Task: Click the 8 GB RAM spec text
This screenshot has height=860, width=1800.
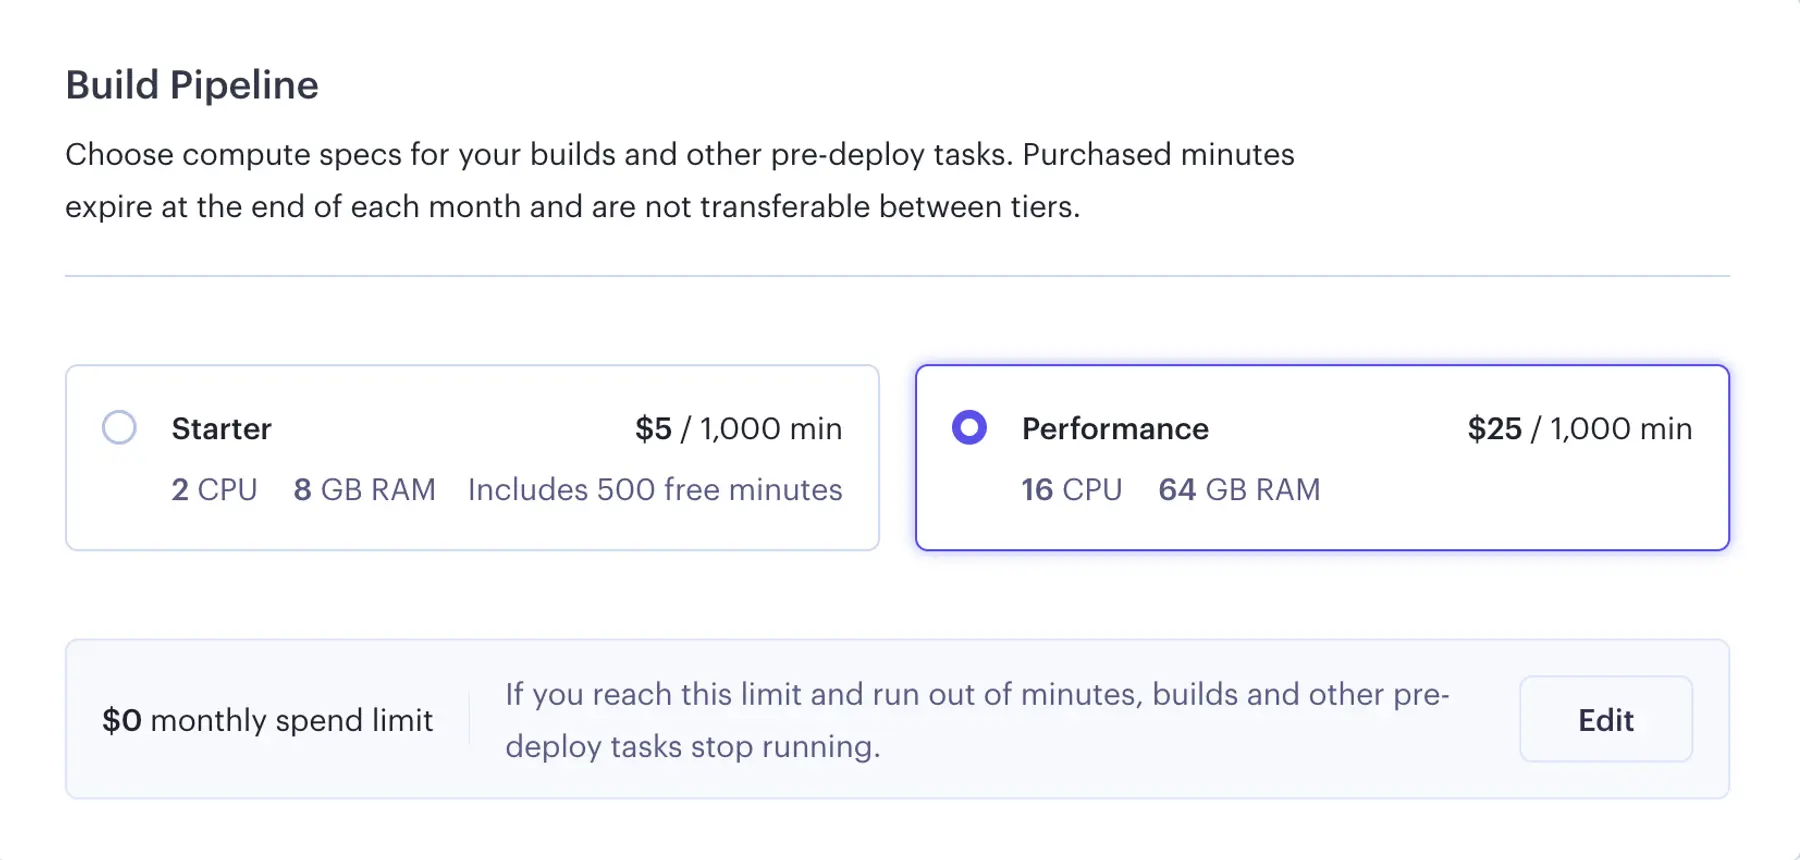Action: [364, 489]
